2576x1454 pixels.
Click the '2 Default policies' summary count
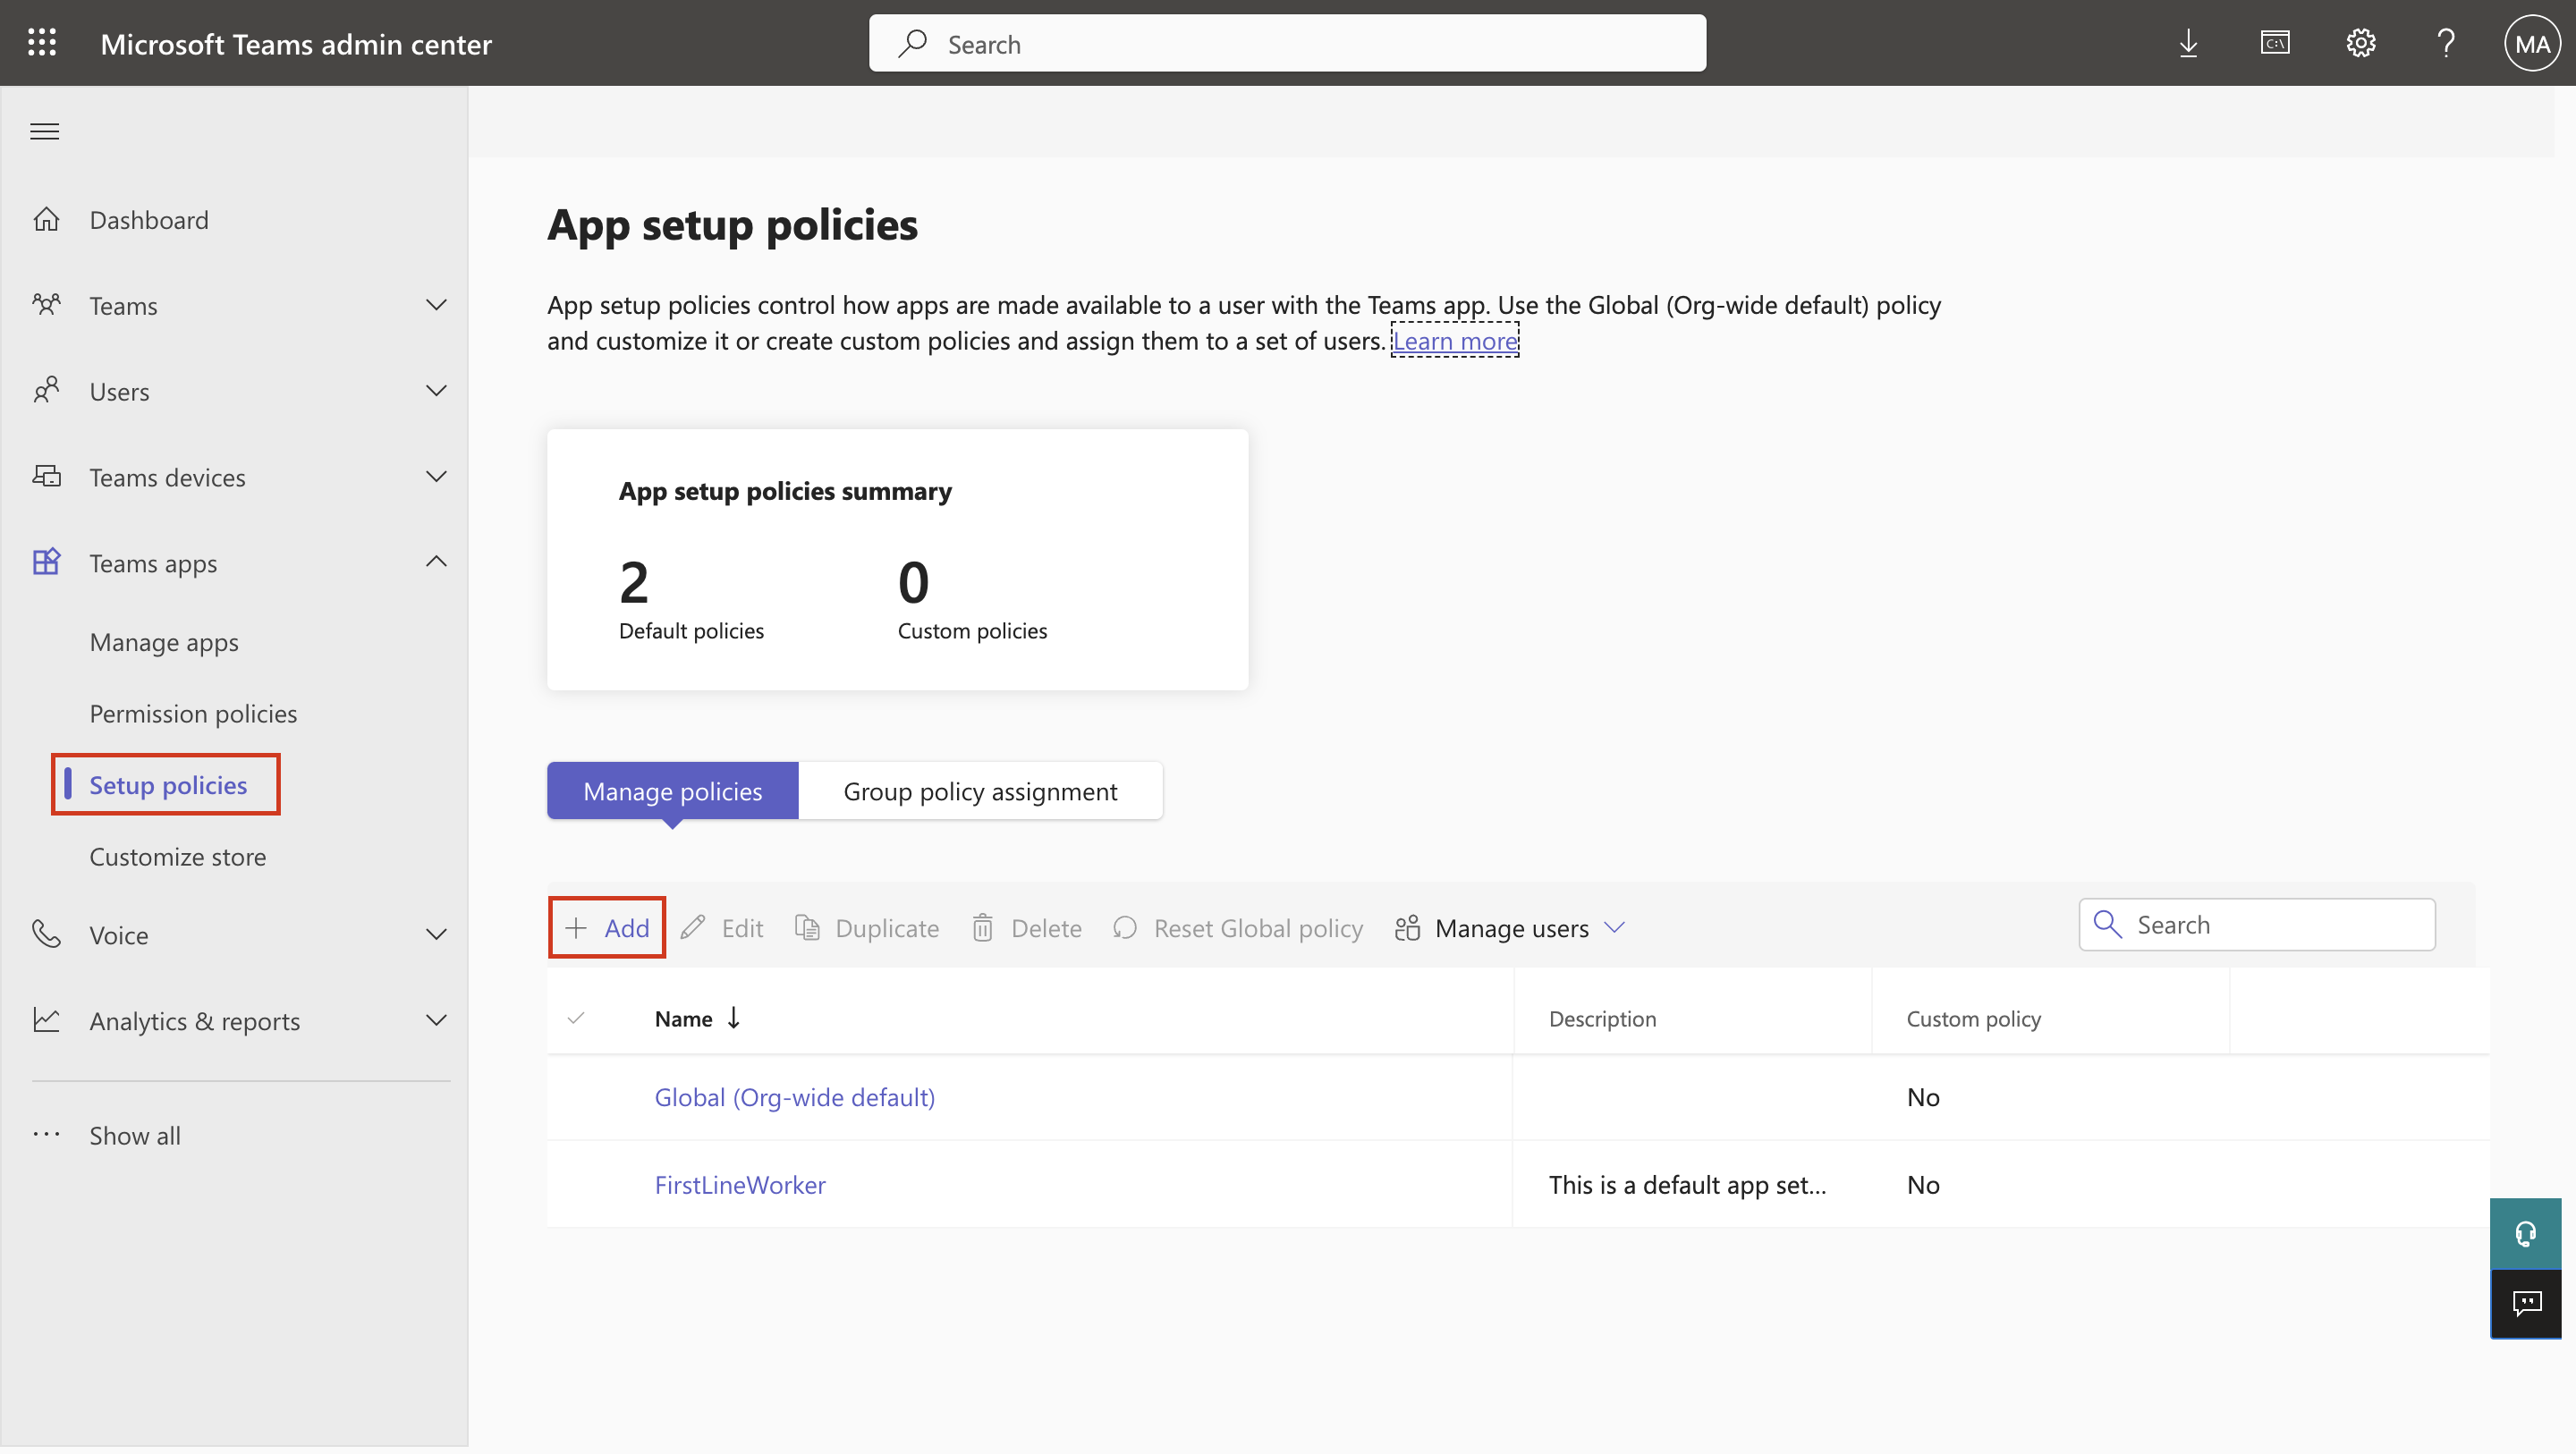click(x=691, y=599)
